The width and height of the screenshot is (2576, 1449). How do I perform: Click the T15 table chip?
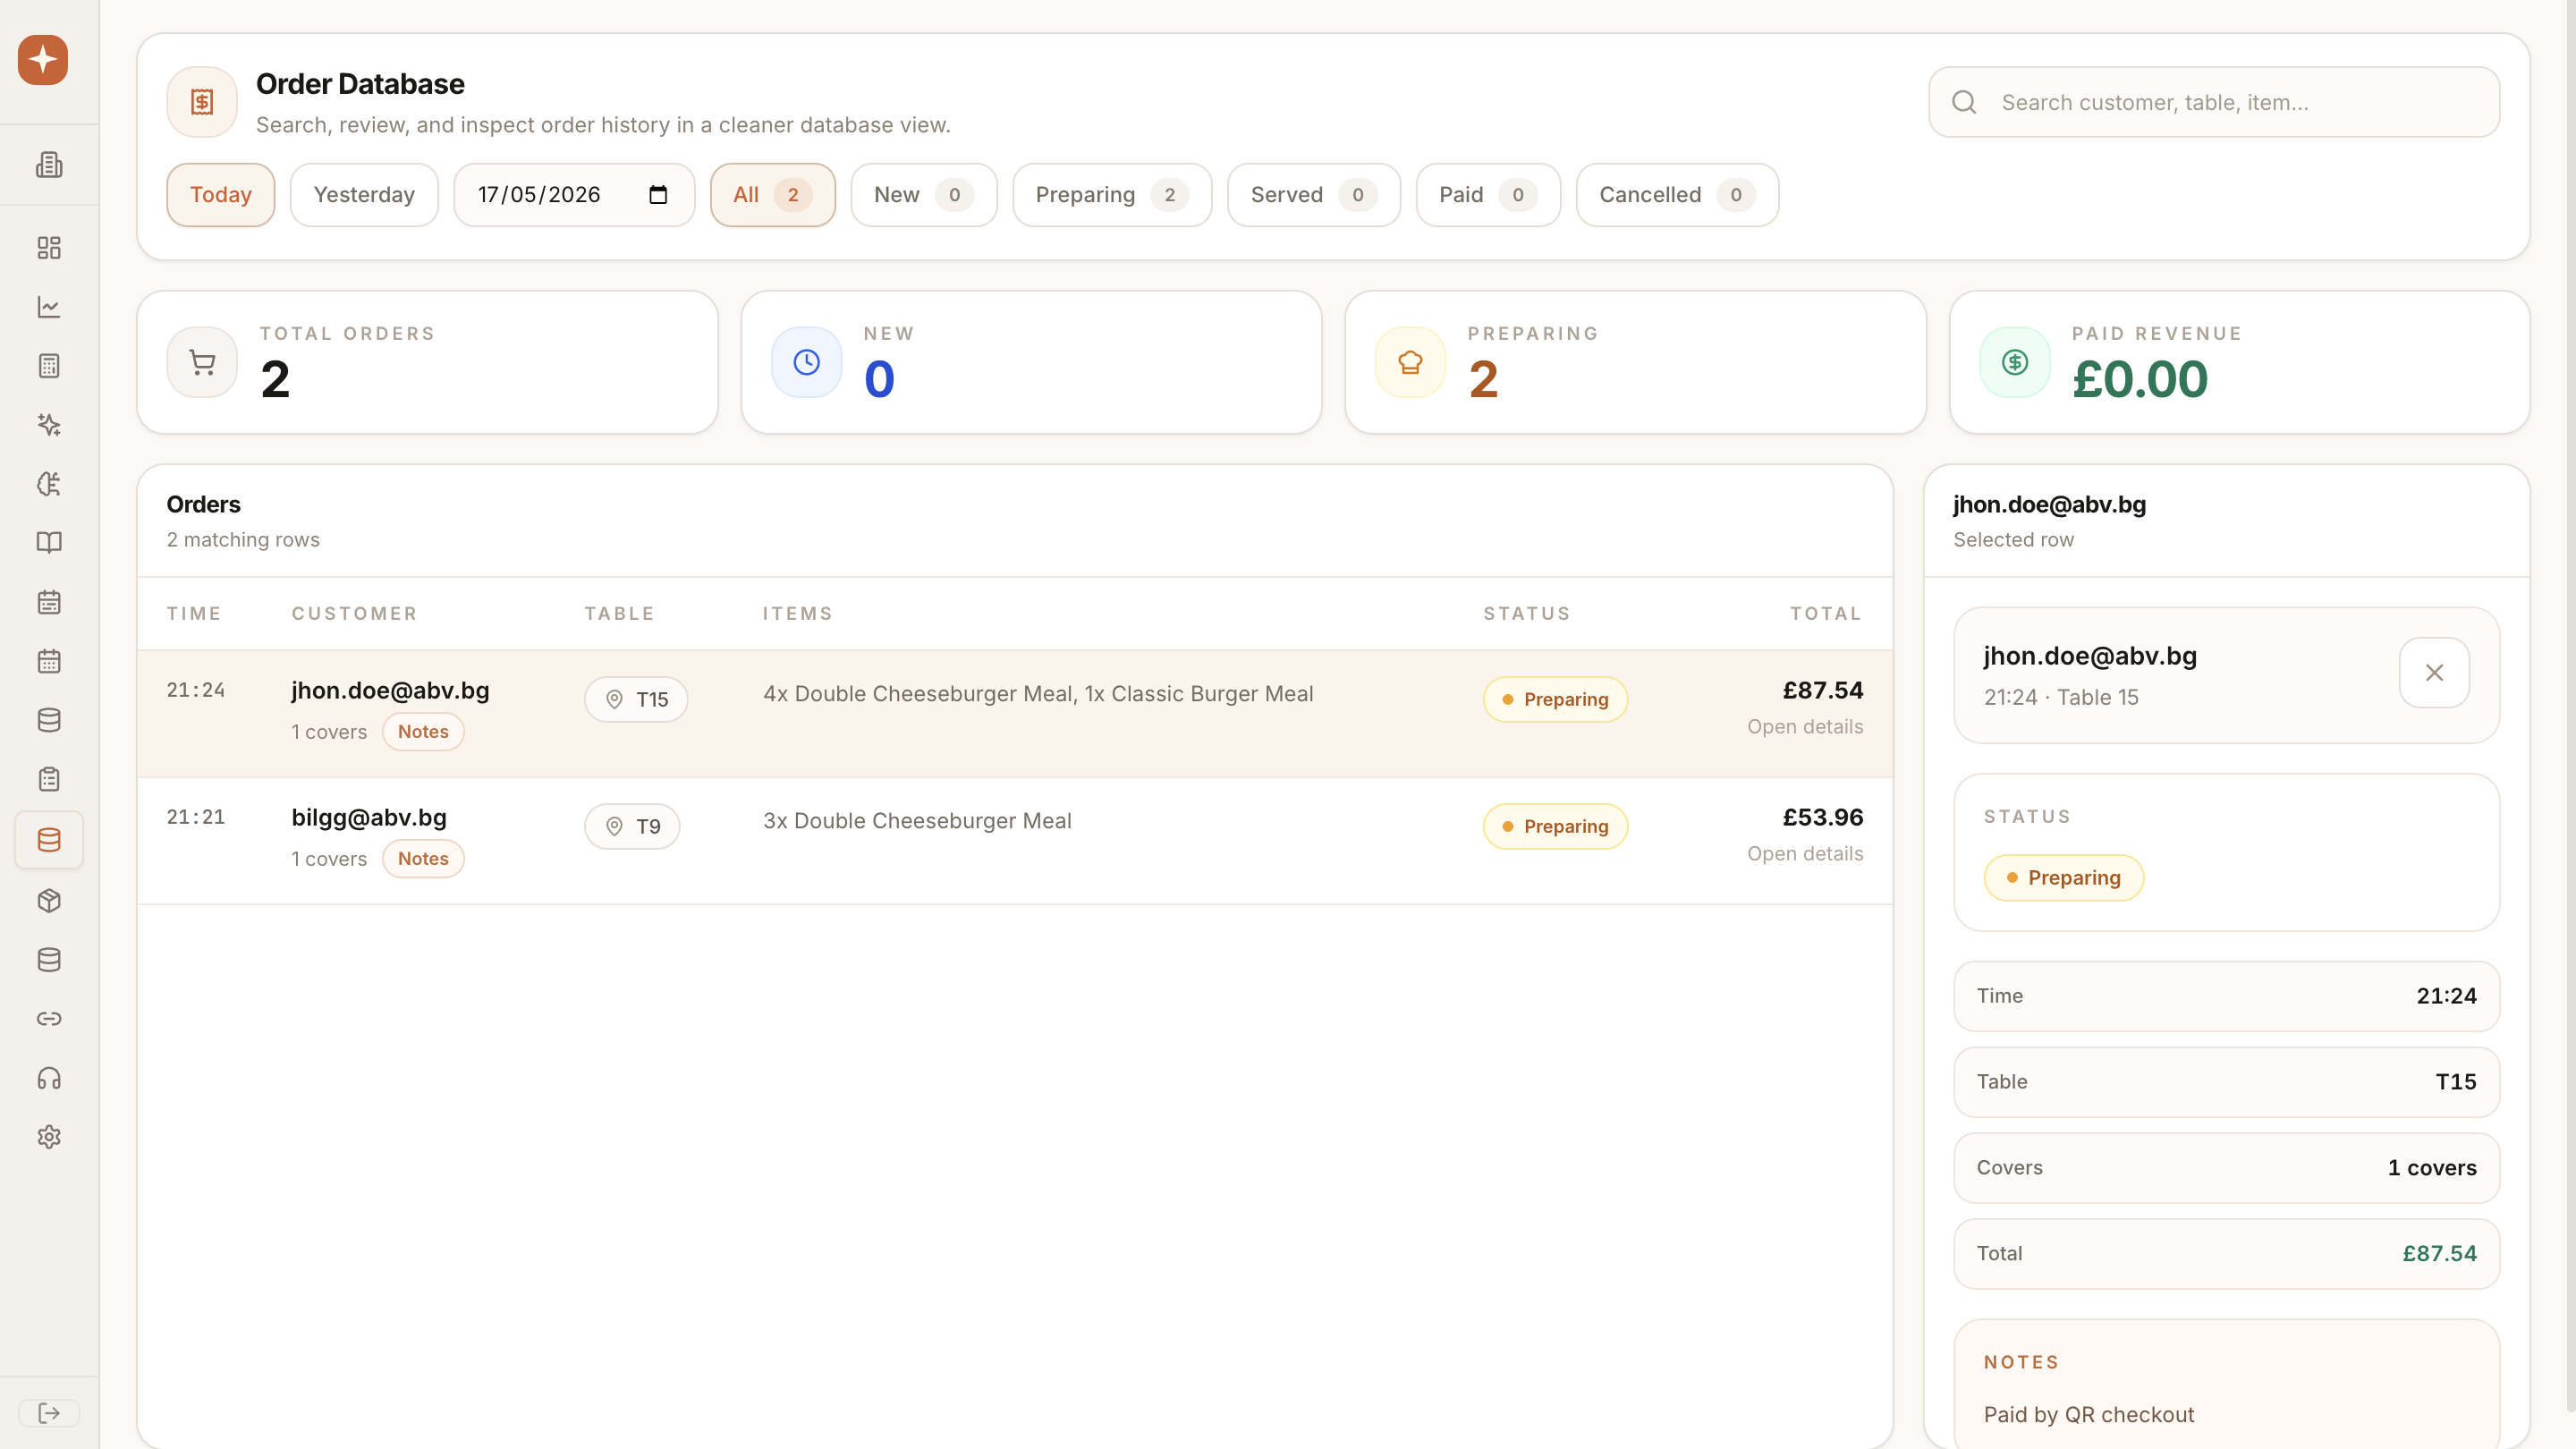[636, 699]
